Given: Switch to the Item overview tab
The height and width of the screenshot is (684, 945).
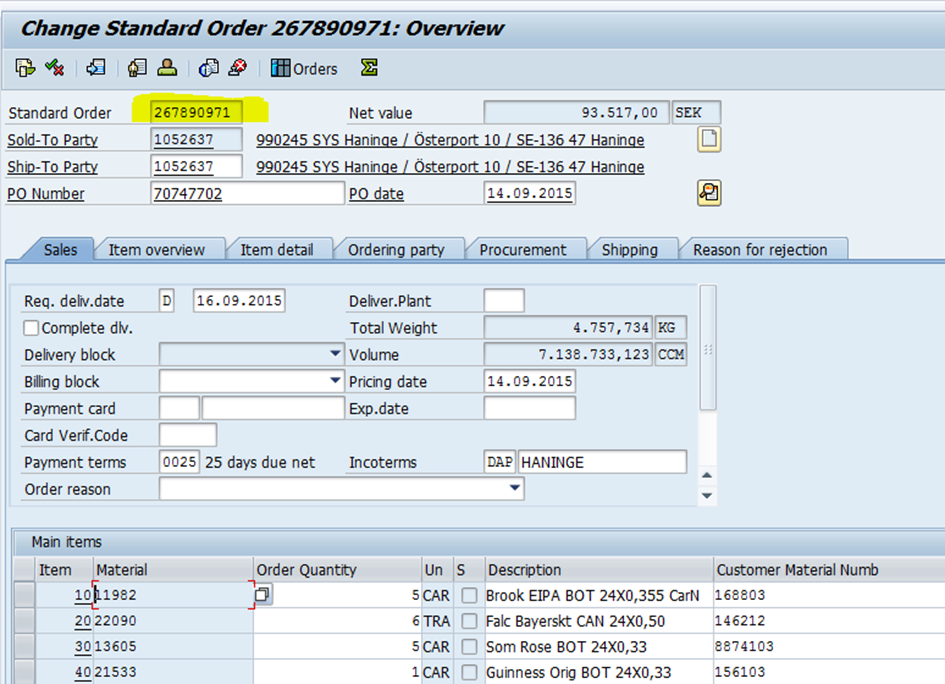Looking at the screenshot, I should 156,250.
